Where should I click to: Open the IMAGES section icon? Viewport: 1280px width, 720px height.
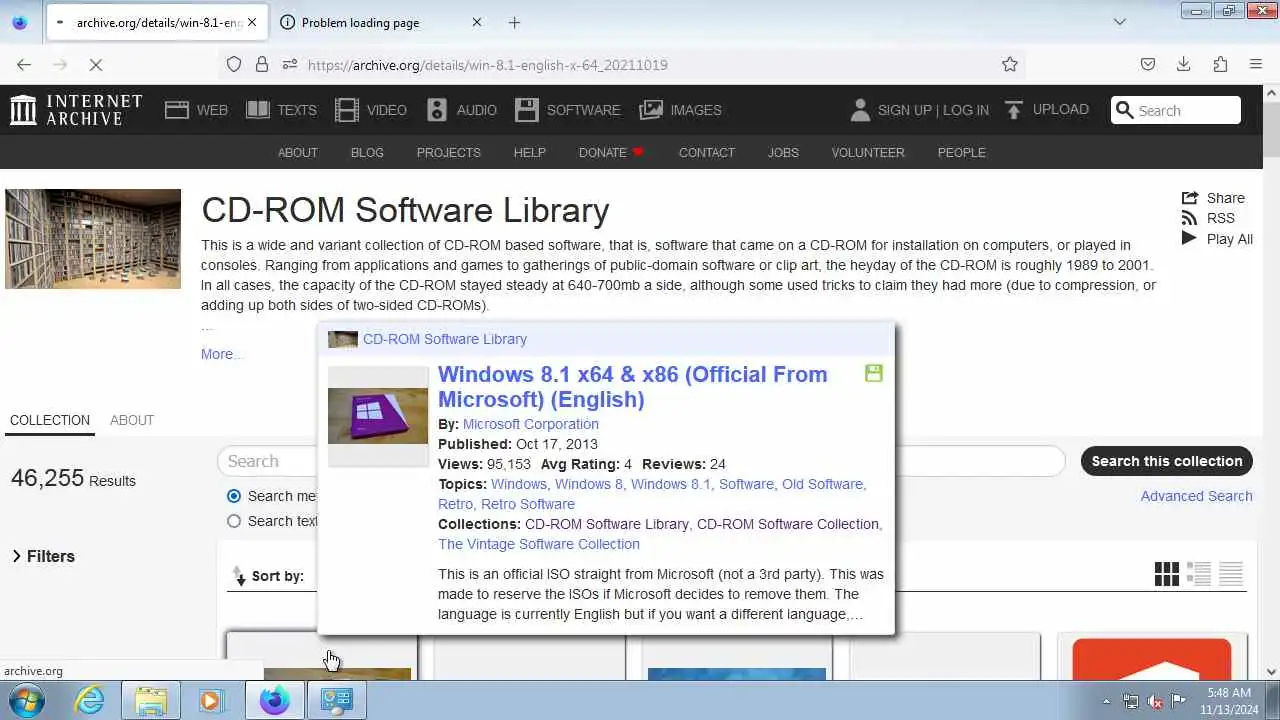(x=651, y=110)
